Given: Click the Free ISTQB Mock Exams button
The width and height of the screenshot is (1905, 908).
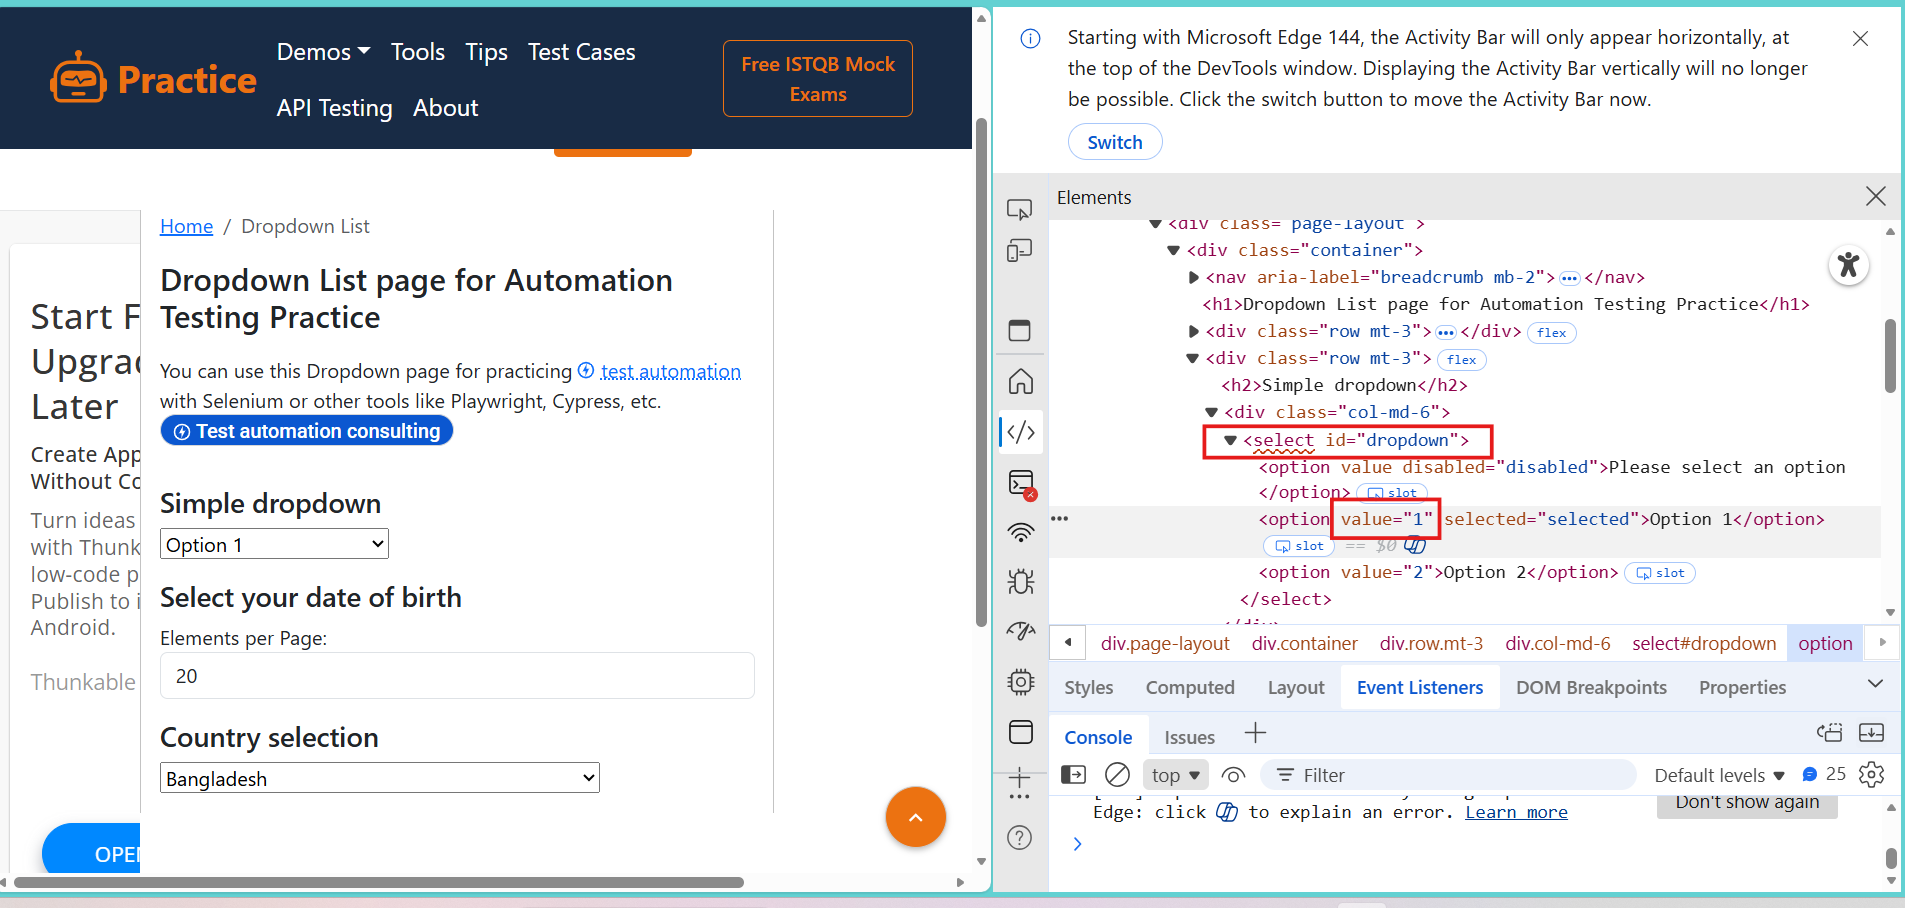Looking at the screenshot, I should 817,79.
